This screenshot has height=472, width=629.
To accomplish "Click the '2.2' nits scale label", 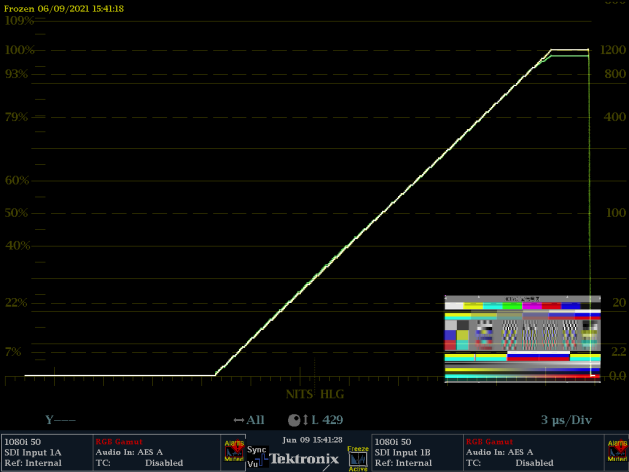I will pos(619,352).
